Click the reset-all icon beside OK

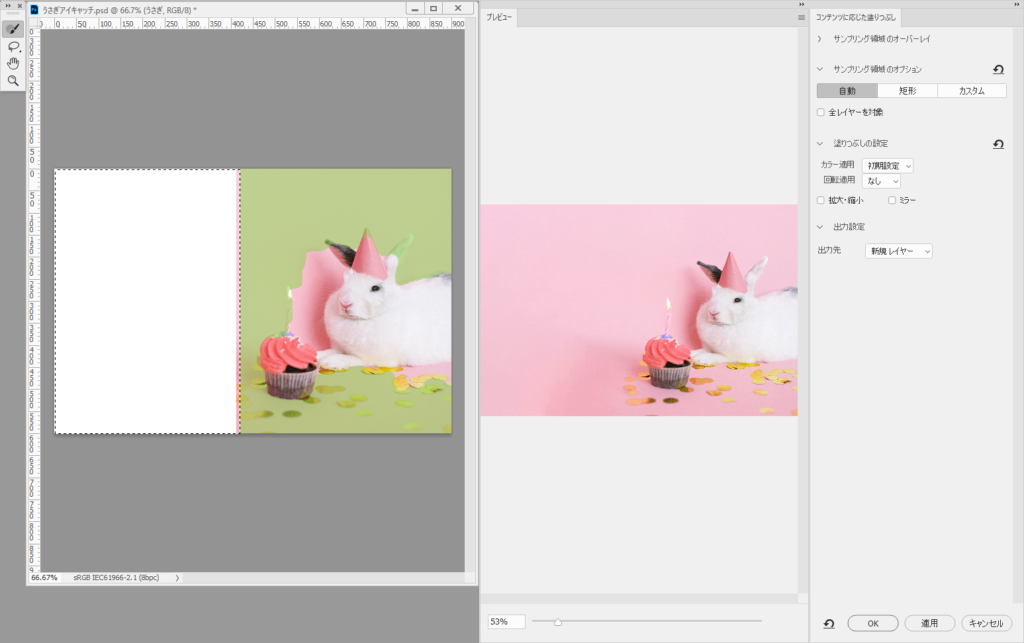pyautogui.click(x=829, y=623)
